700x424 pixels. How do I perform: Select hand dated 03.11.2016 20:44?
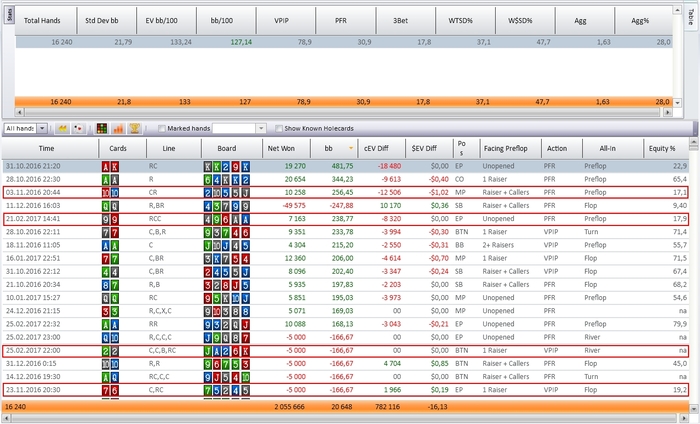point(346,192)
